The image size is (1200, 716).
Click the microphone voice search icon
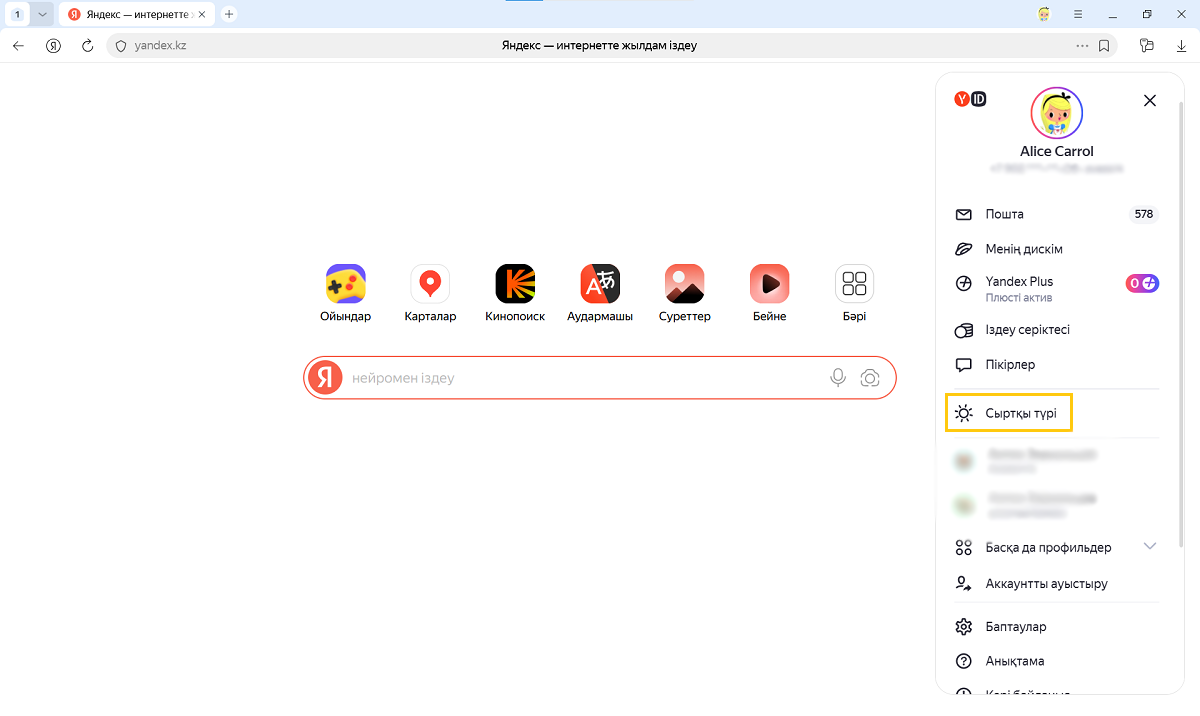coord(838,378)
